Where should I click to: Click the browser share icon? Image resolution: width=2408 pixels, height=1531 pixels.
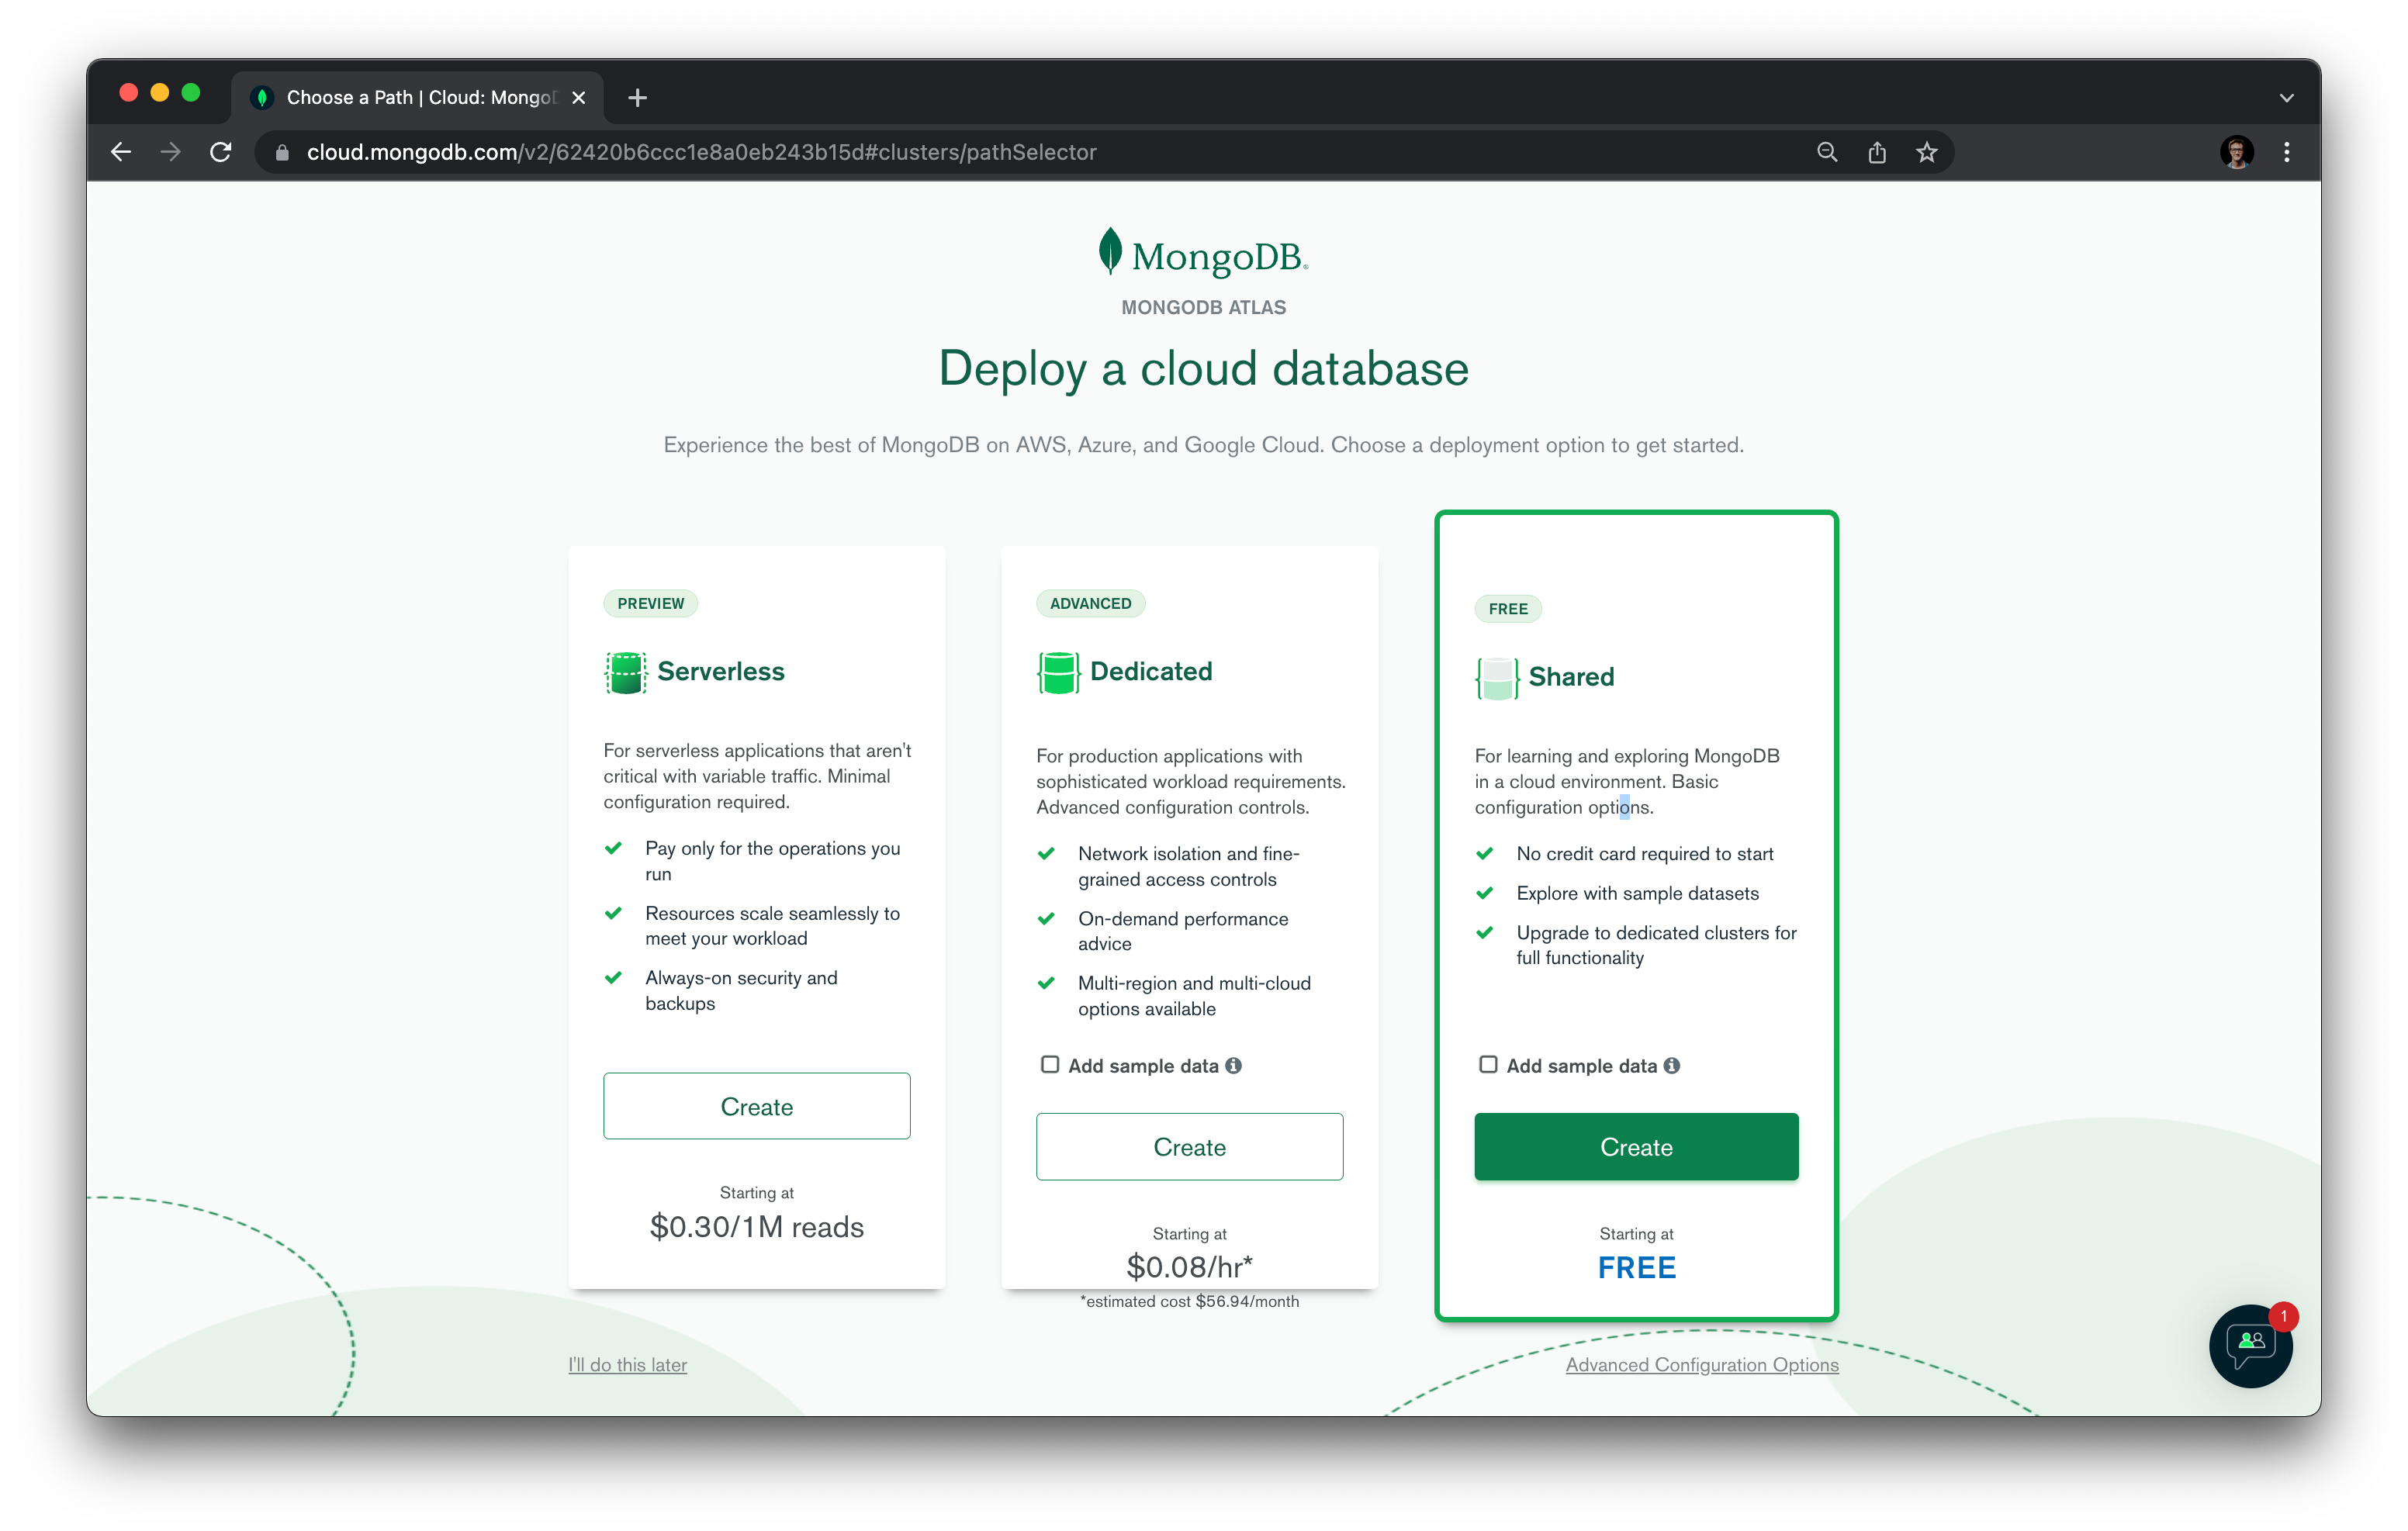click(1877, 152)
